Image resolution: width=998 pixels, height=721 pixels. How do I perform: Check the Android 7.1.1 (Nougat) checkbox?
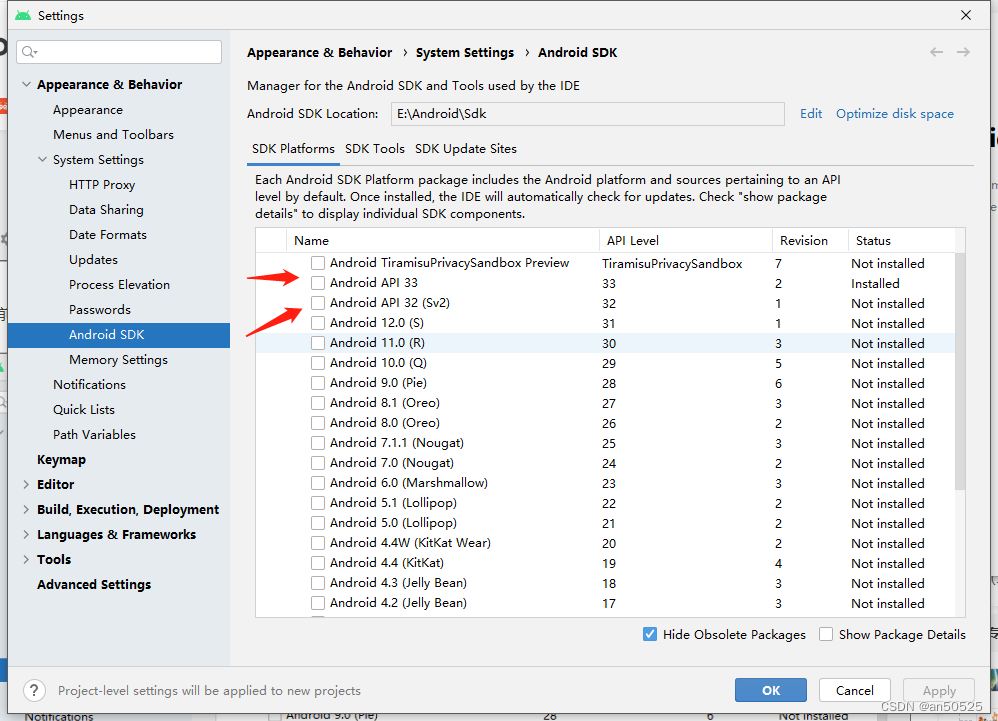click(318, 443)
